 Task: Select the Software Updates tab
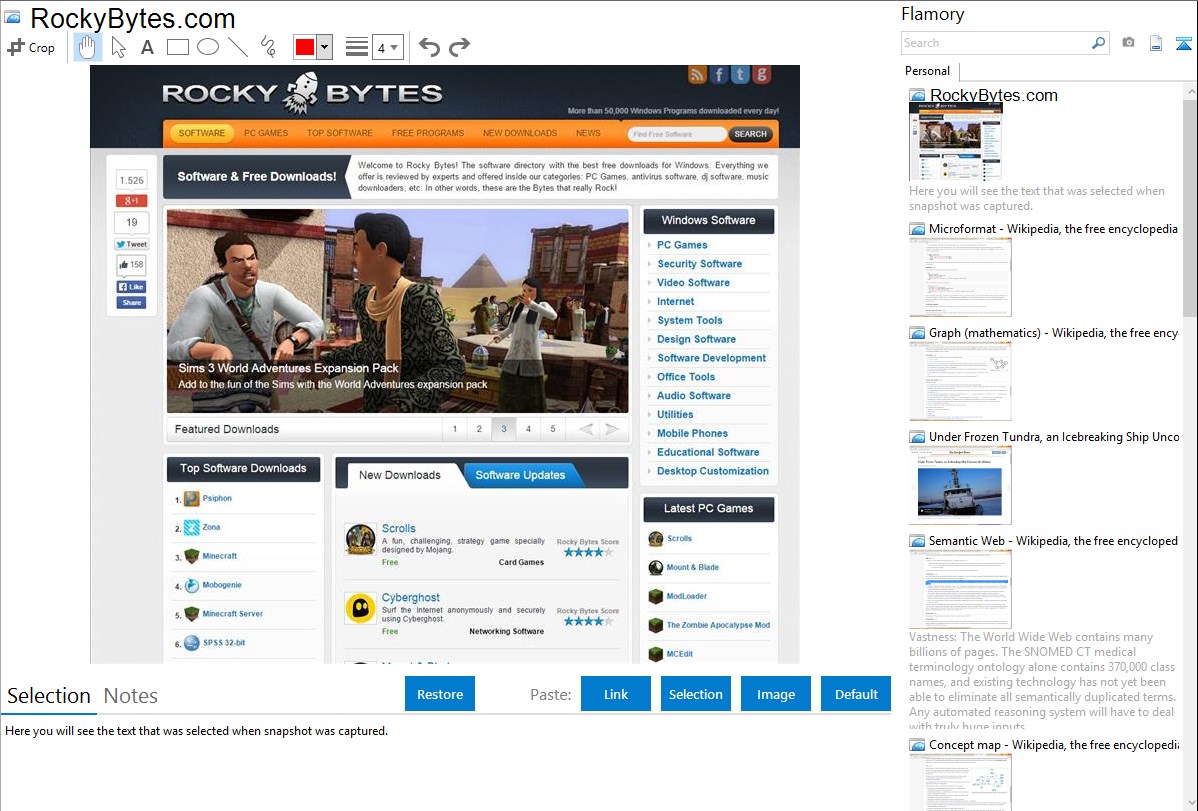(520, 475)
